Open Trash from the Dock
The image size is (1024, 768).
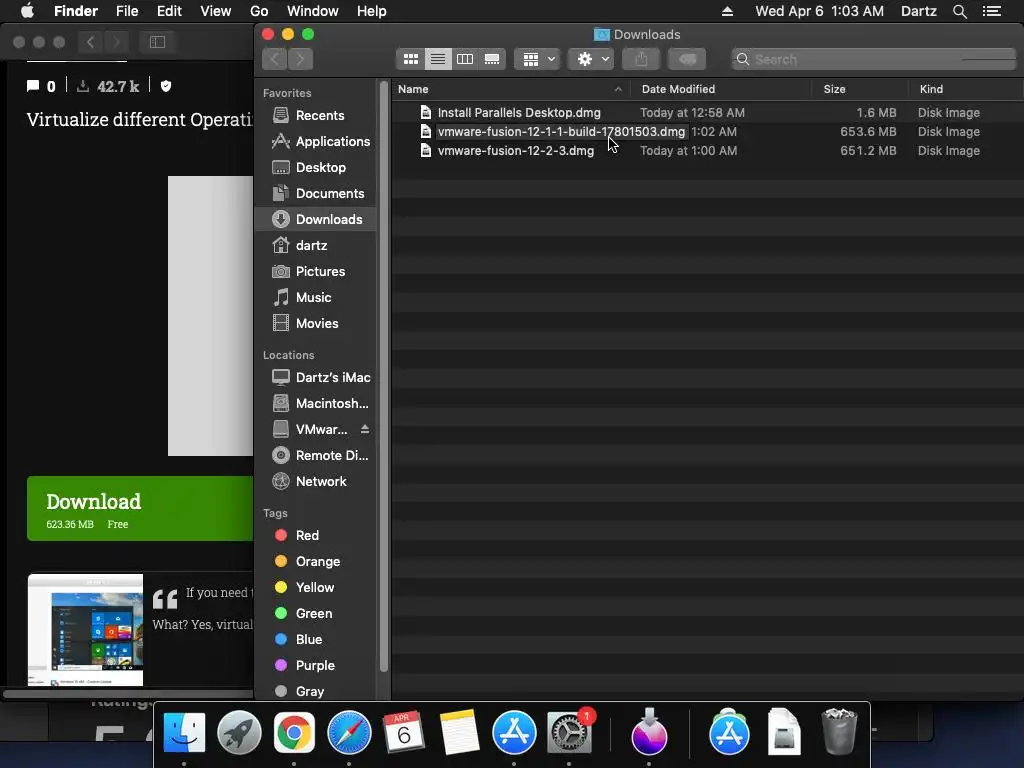(x=839, y=733)
